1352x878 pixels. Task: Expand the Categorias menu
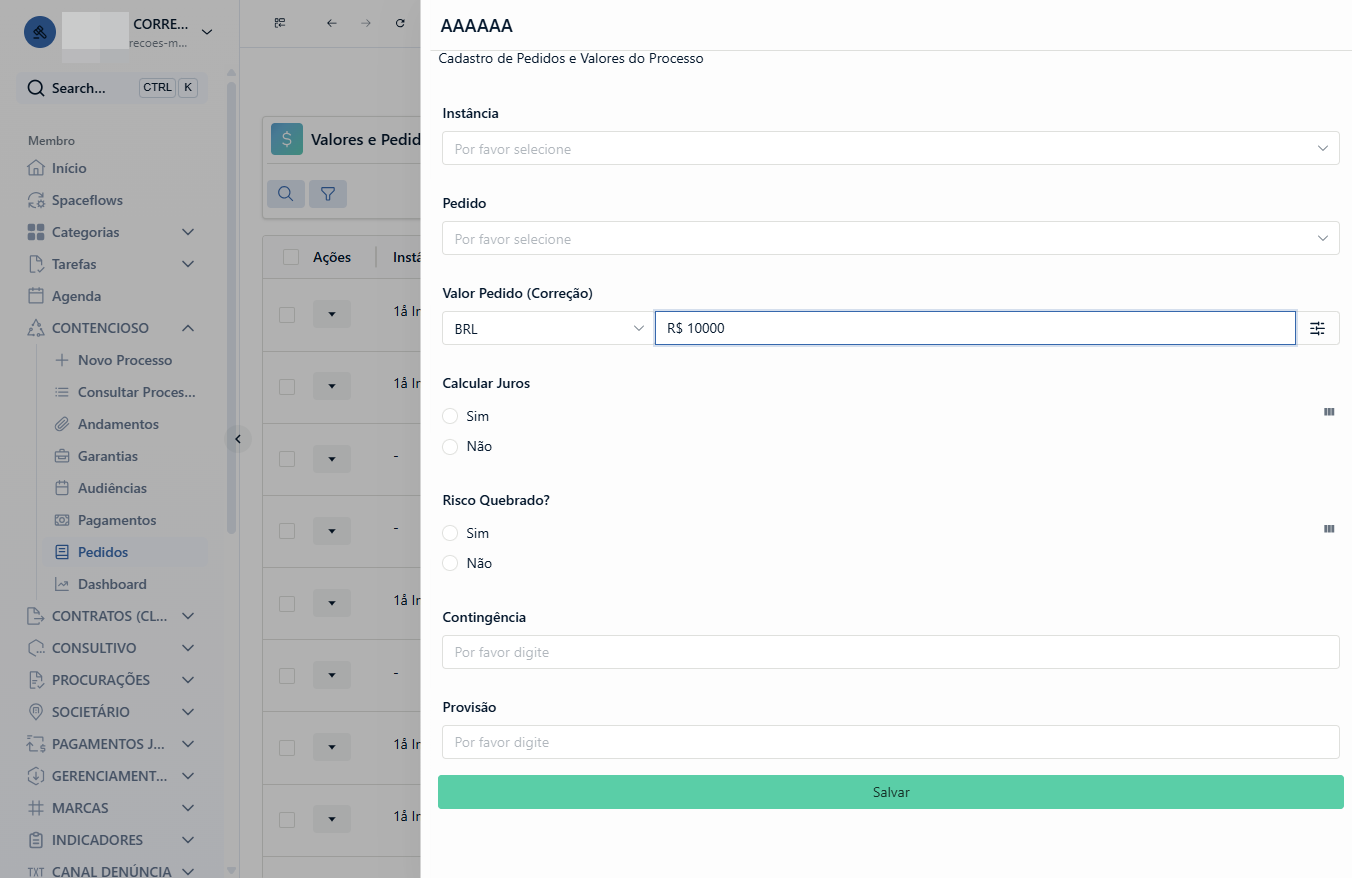[x=187, y=232]
